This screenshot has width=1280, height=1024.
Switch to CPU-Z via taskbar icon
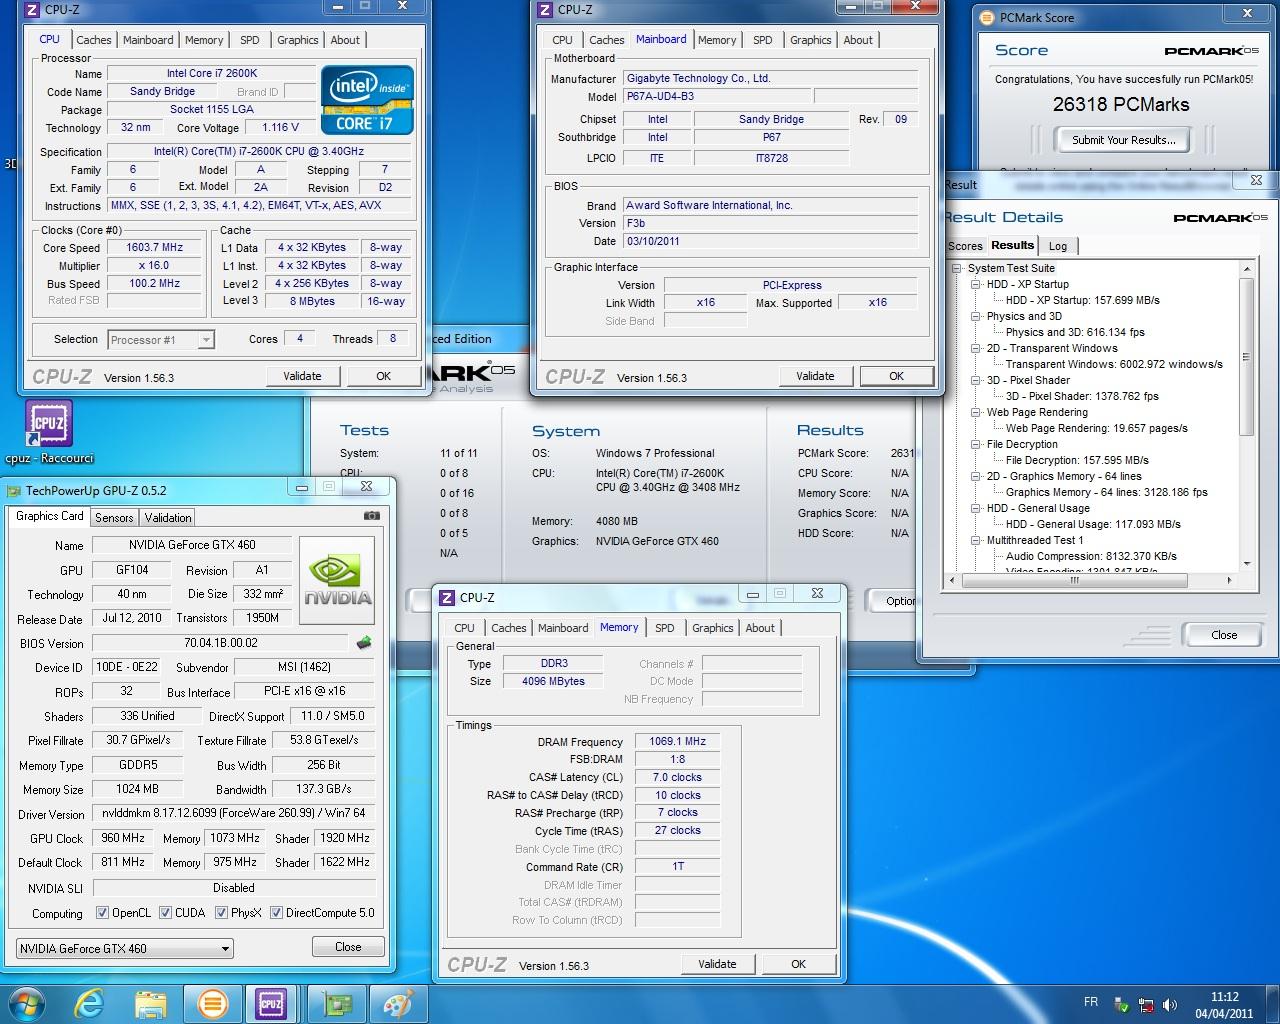click(270, 1003)
